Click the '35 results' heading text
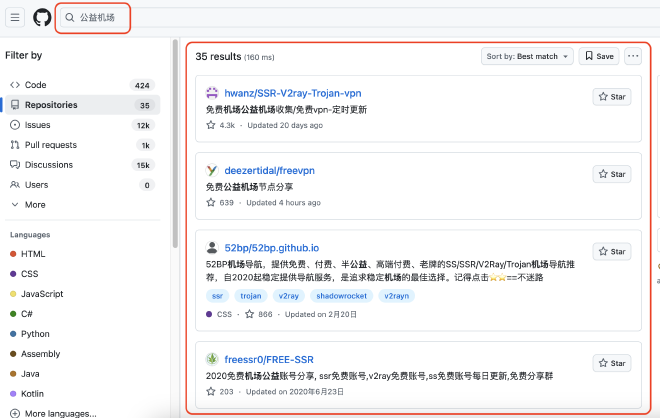 [x=218, y=56]
